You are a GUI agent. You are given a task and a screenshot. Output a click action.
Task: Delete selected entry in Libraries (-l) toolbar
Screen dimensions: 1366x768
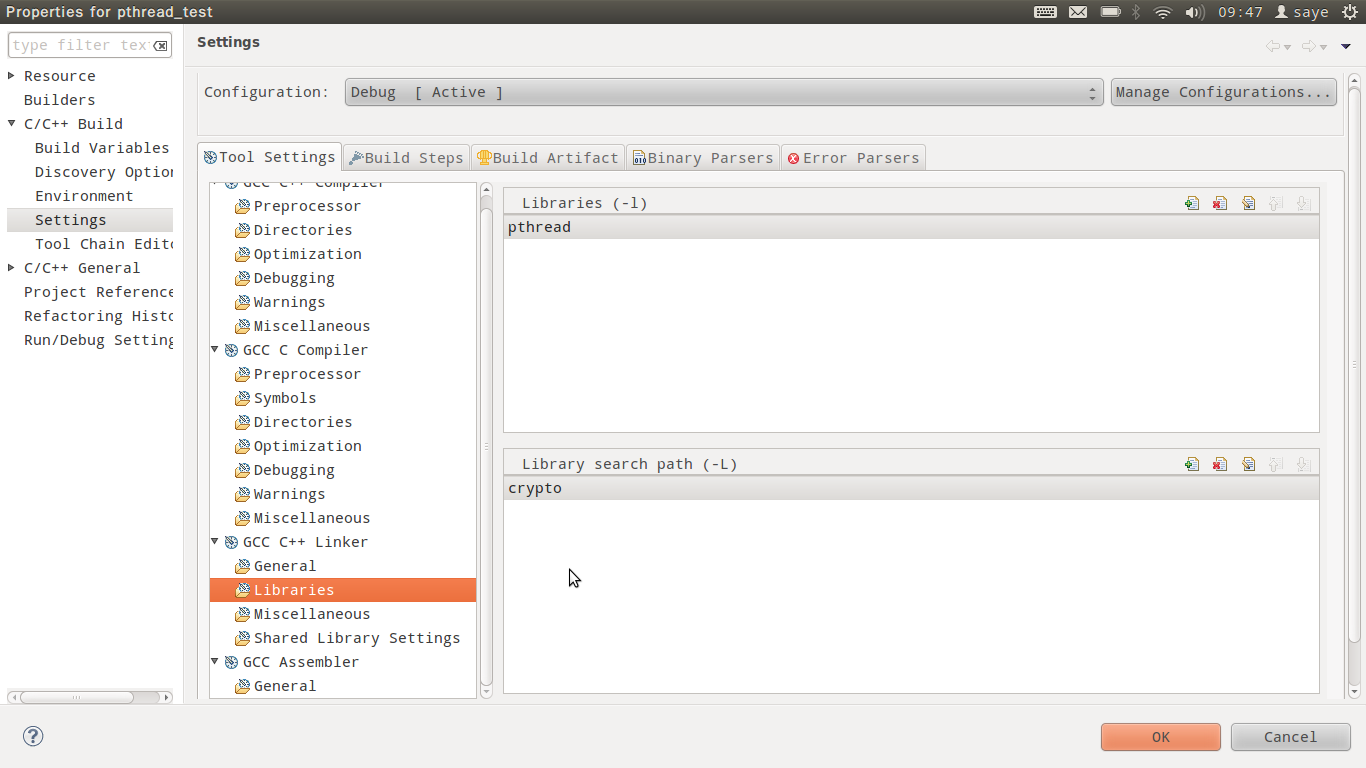point(1220,203)
